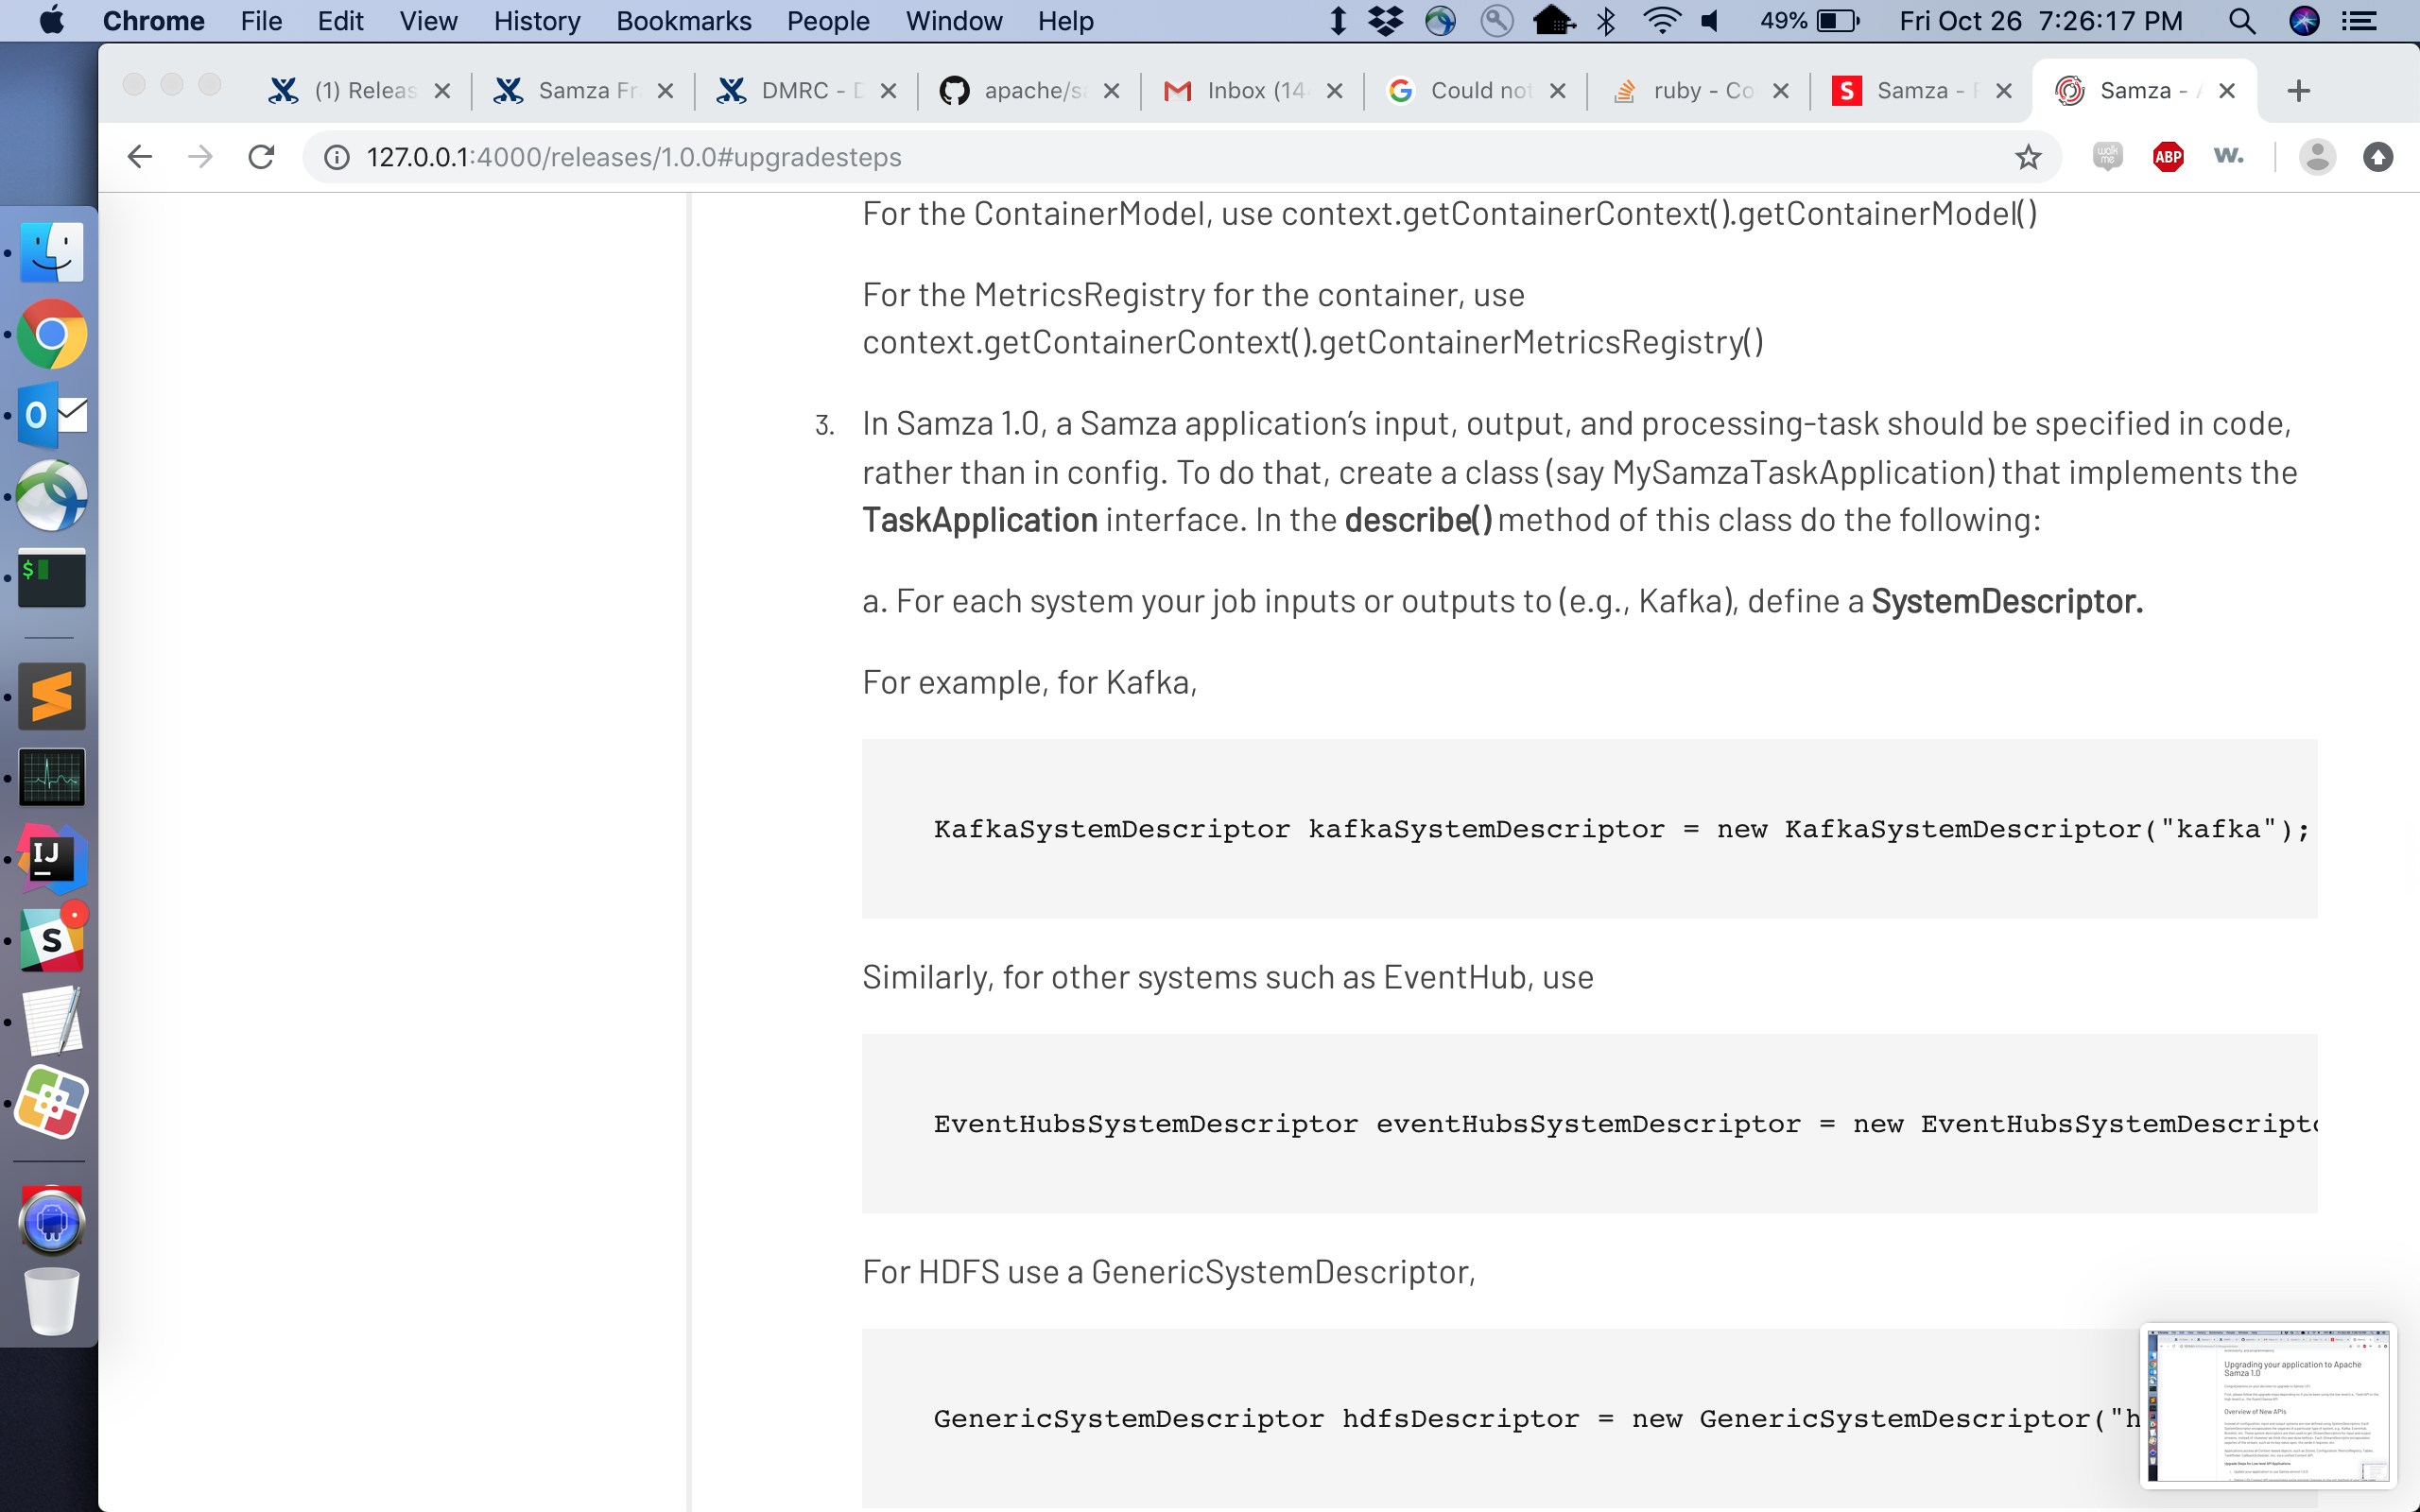Open new tab with plus button

[x=2298, y=91]
